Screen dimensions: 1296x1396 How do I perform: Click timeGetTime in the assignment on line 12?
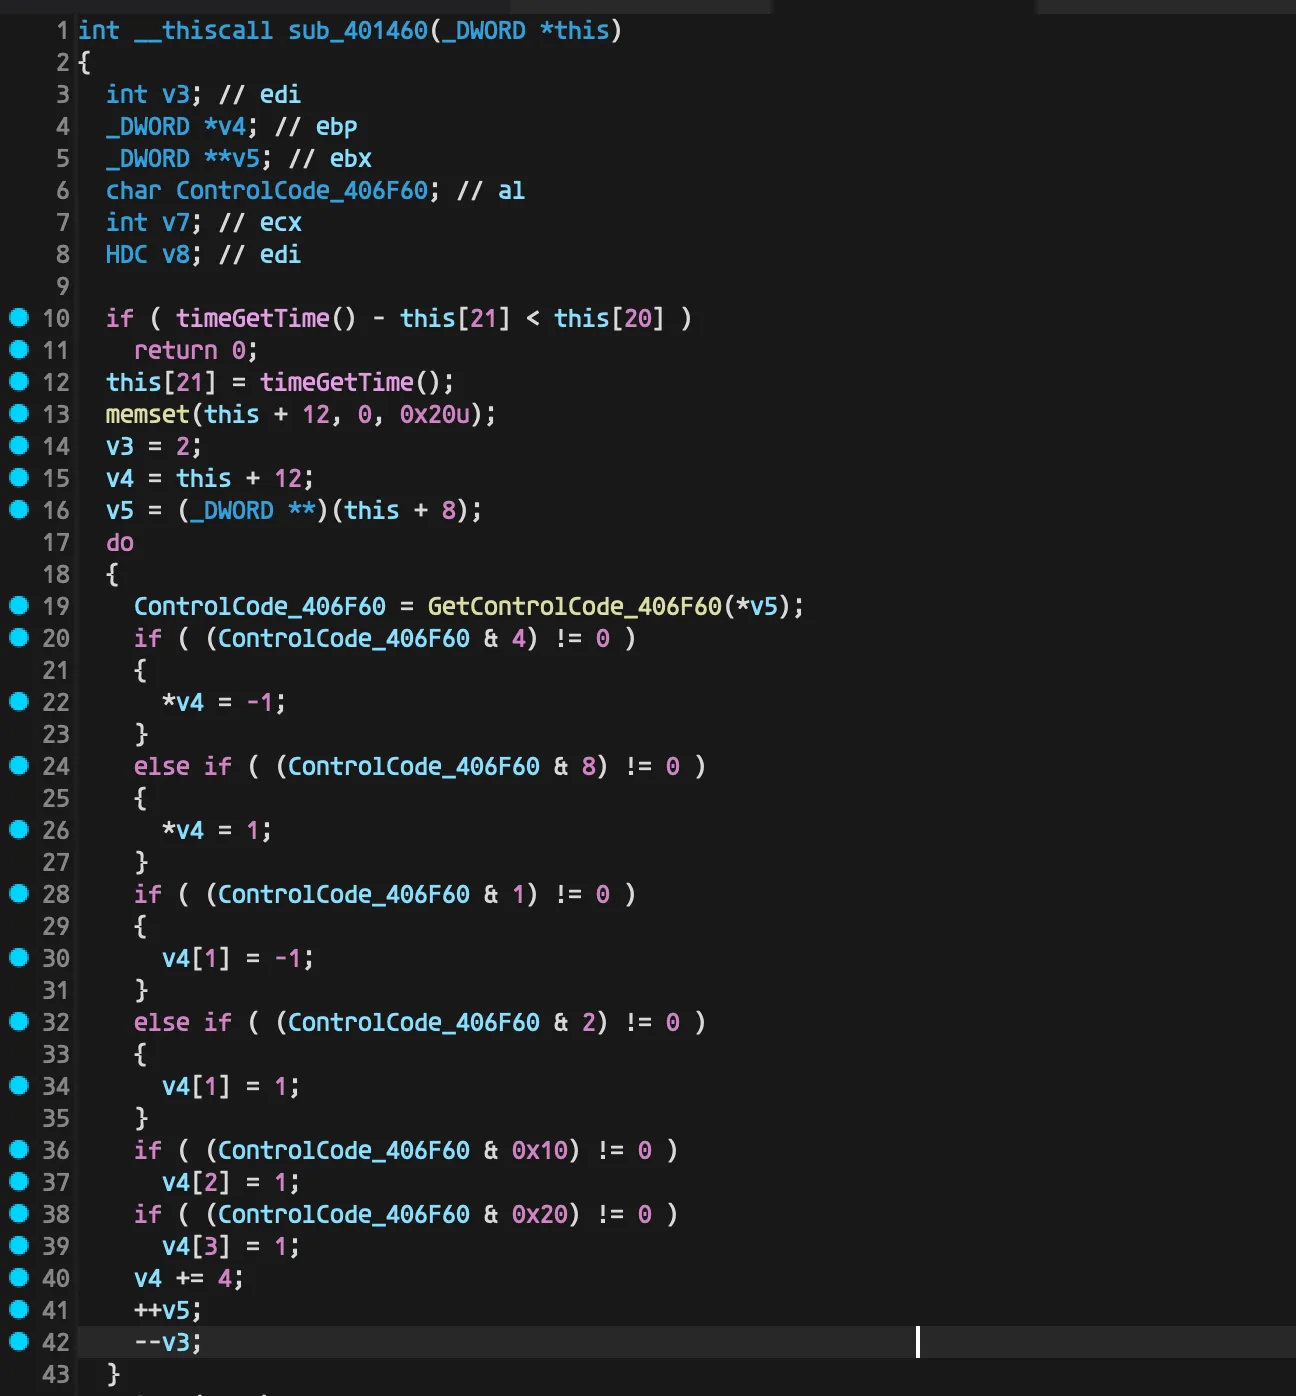337,382
